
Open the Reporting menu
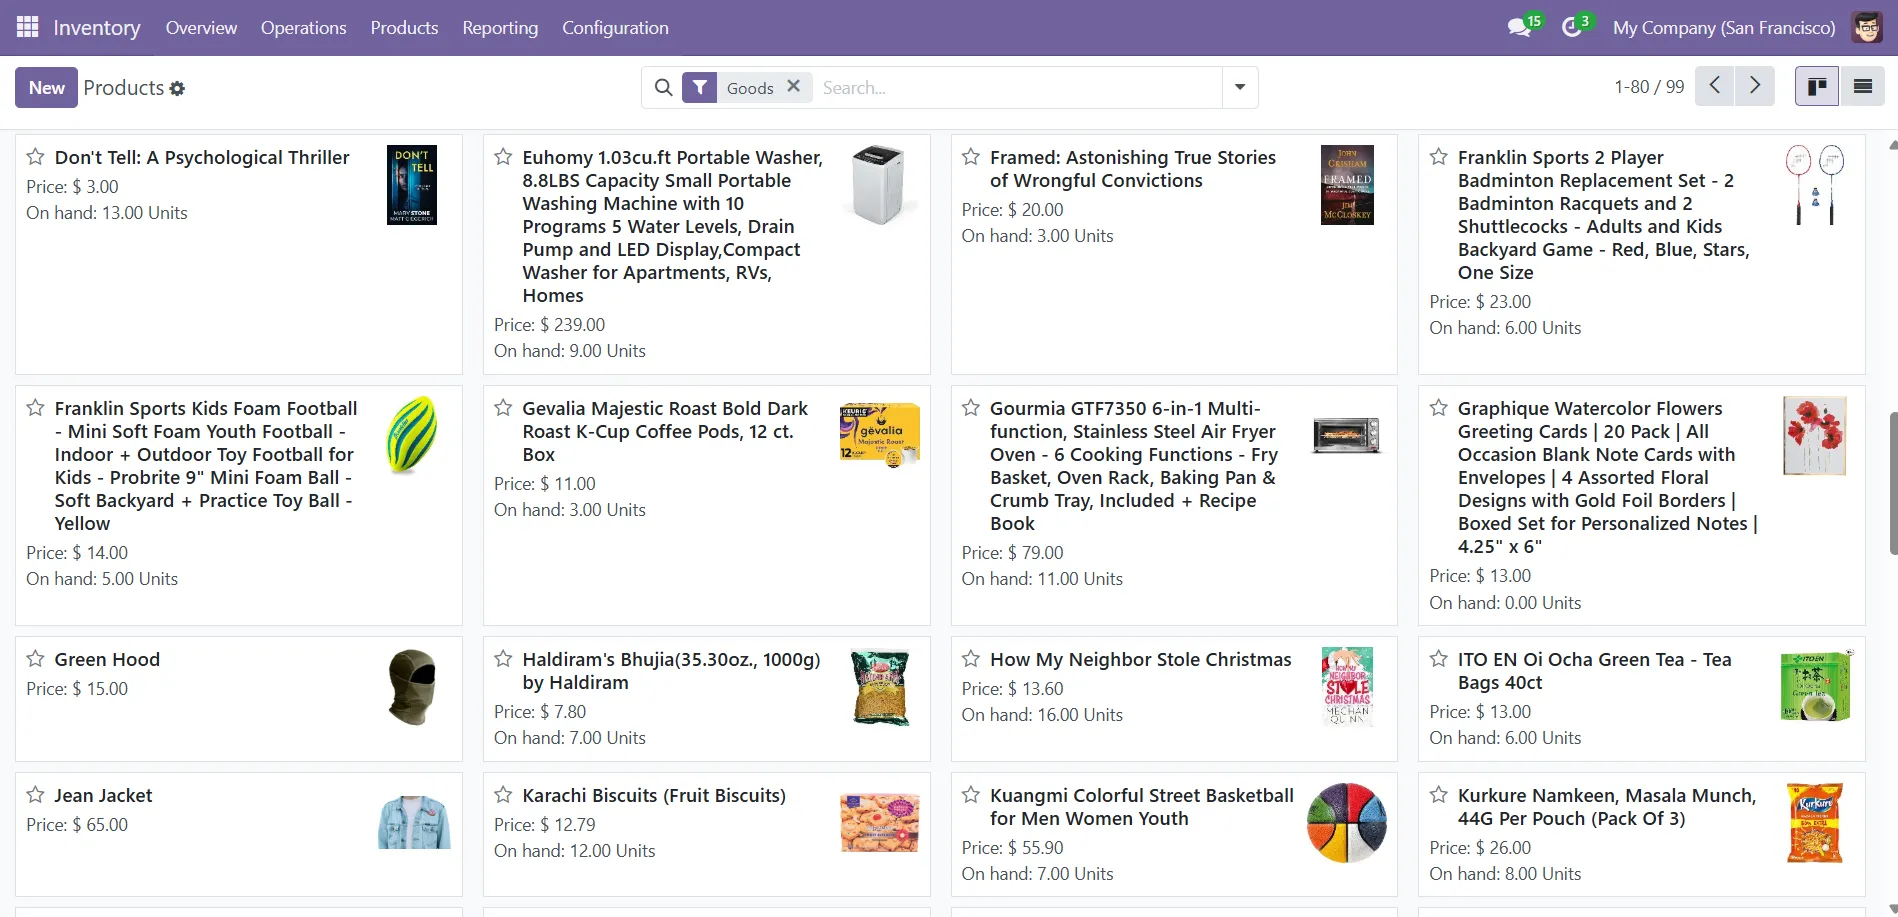pos(500,27)
